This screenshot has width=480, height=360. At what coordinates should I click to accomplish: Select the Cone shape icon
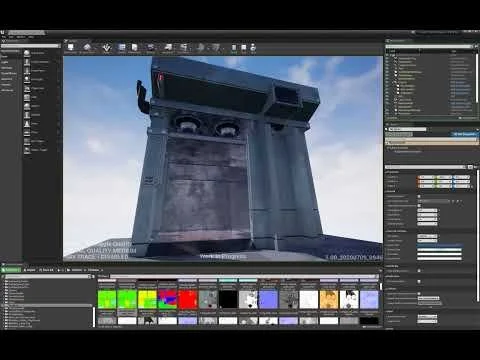tap(27, 124)
